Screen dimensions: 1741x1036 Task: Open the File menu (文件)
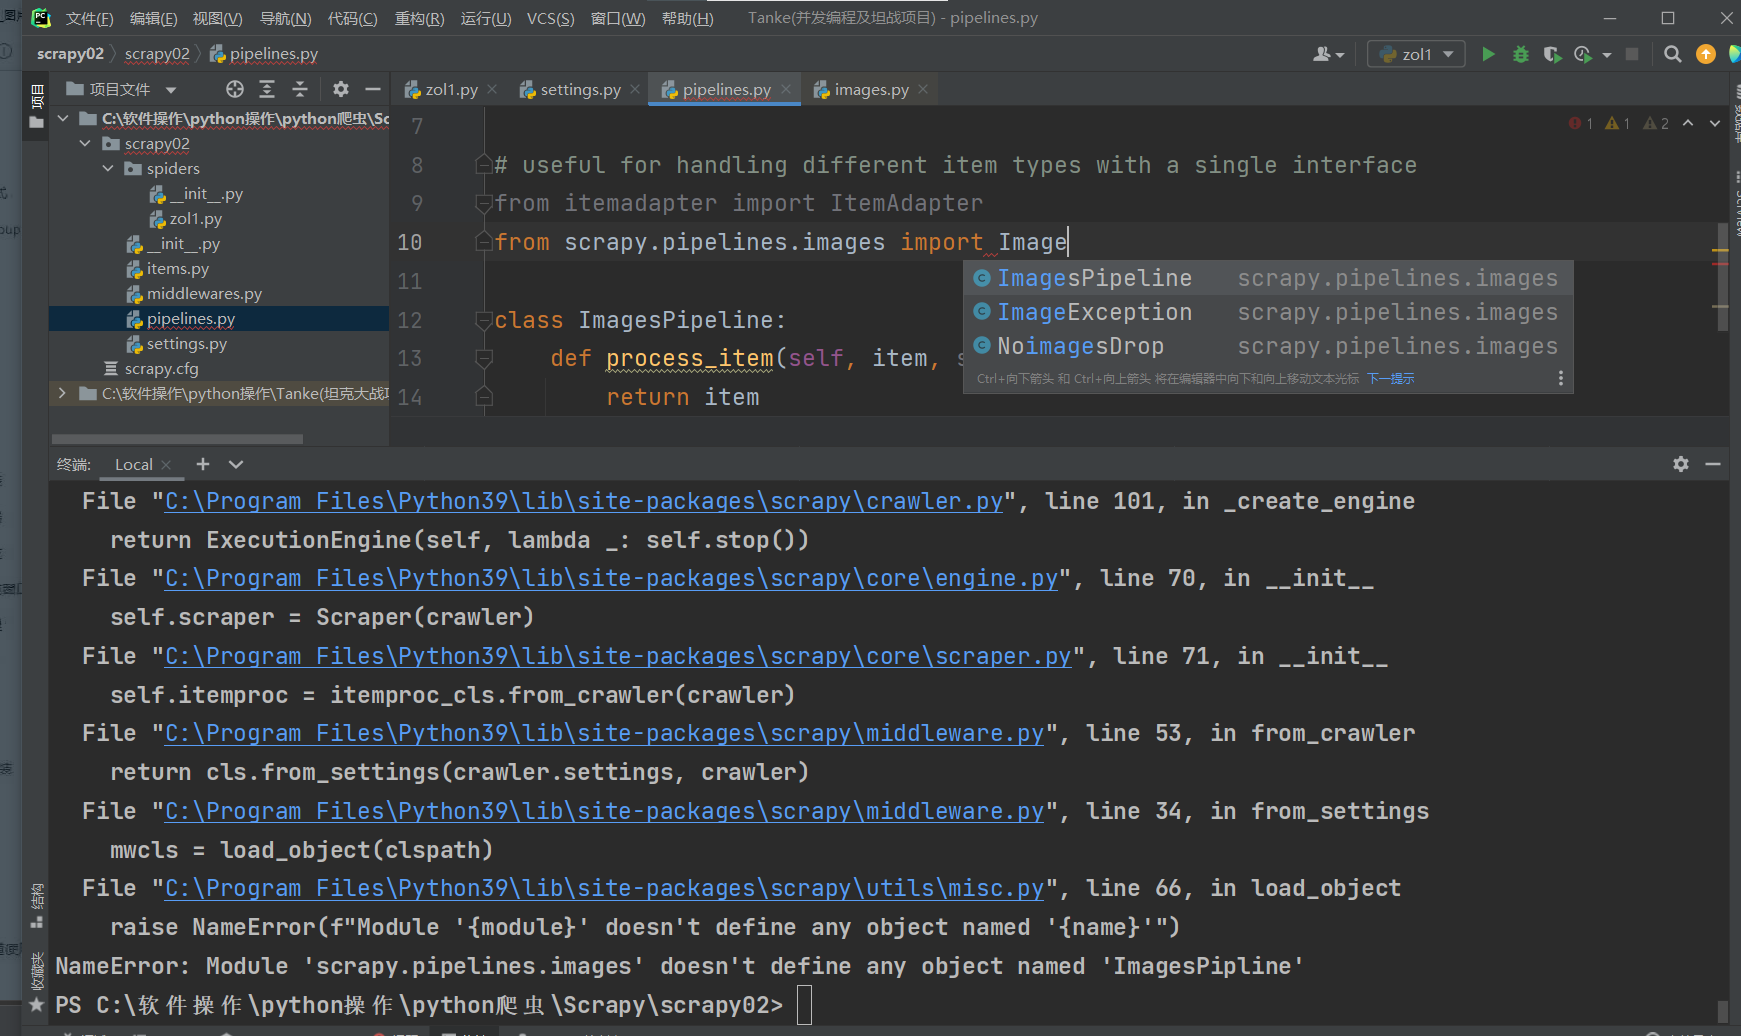(89, 19)
